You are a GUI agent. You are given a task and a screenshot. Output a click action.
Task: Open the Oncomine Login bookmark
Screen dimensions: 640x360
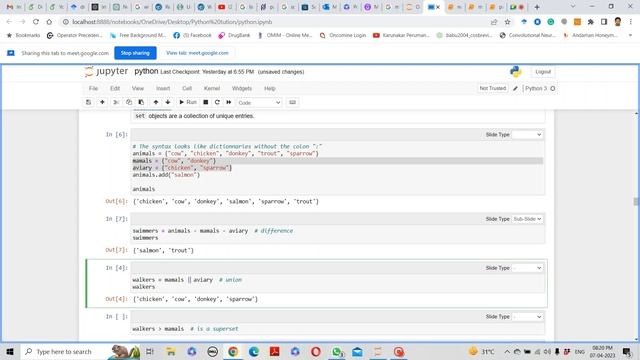pos(343,36)
